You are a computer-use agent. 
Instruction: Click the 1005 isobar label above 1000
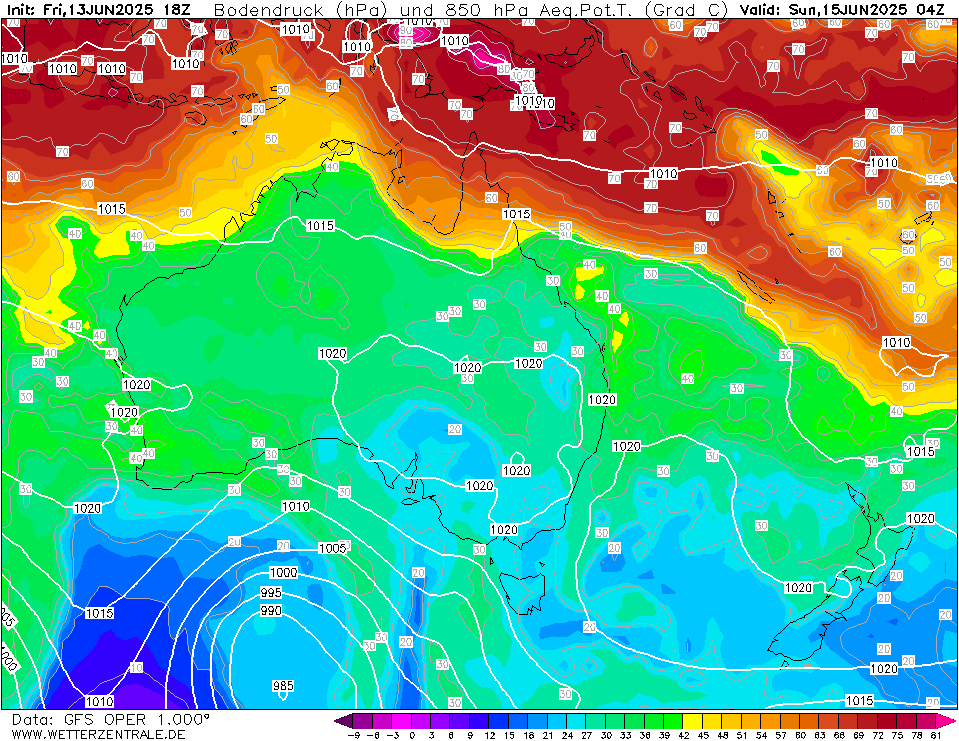(x=333, y=548)
